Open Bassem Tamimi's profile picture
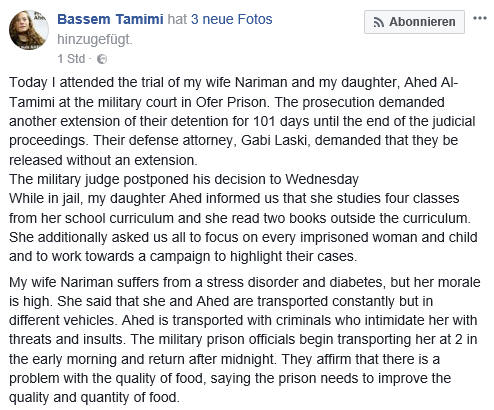This screenshot has height=410, width=494. (x=29, y=30)
